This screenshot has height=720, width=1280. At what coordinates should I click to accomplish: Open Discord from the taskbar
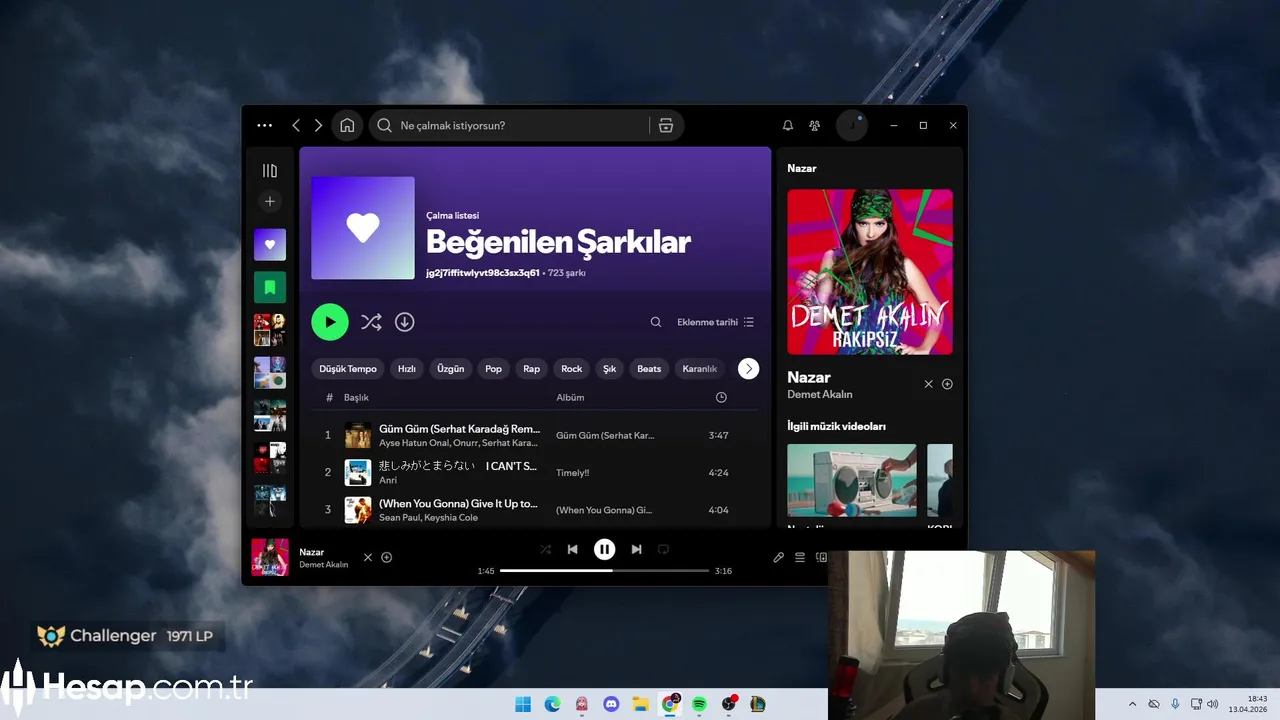[x=611, y=704]
